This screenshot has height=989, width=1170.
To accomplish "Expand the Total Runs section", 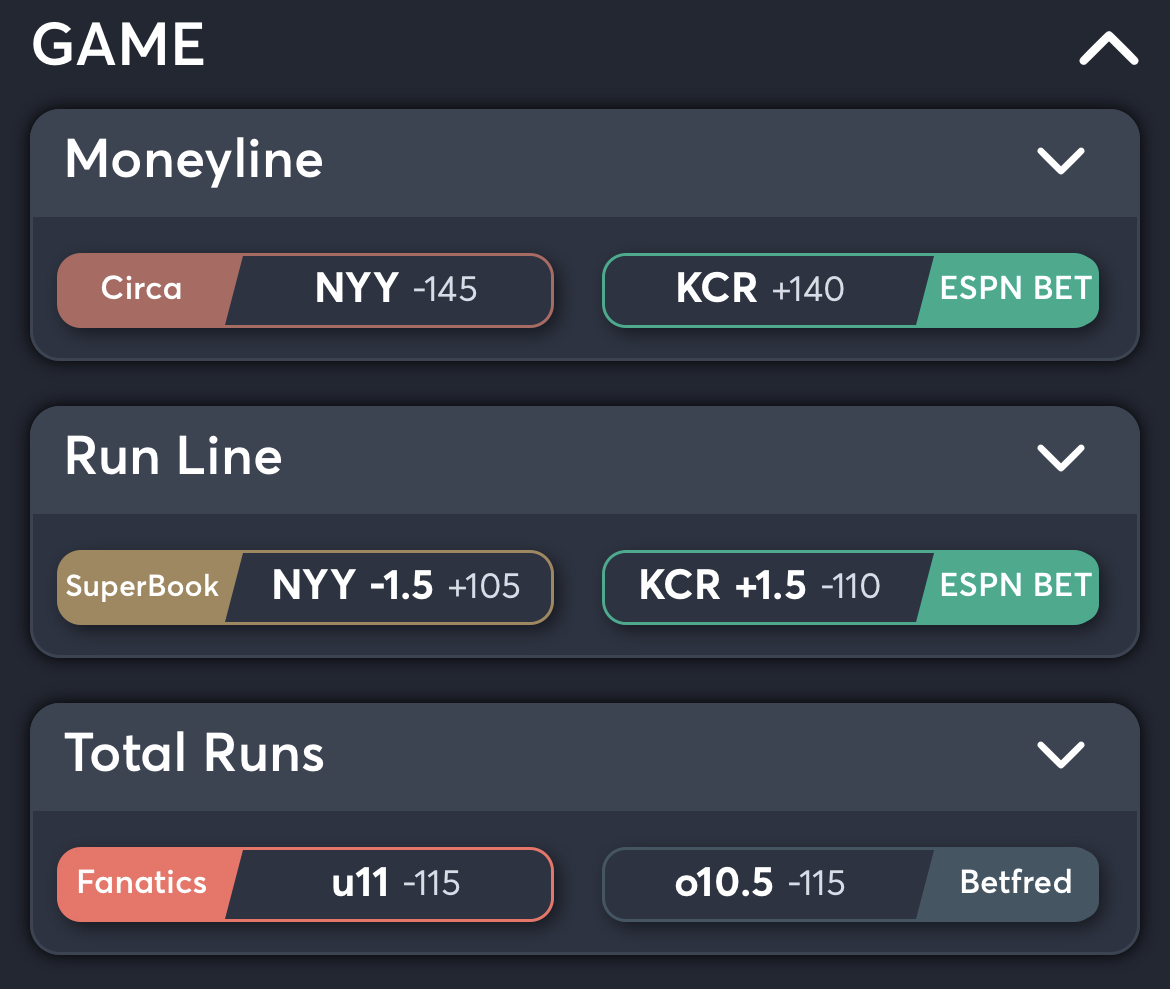I will click(1062, 756).
